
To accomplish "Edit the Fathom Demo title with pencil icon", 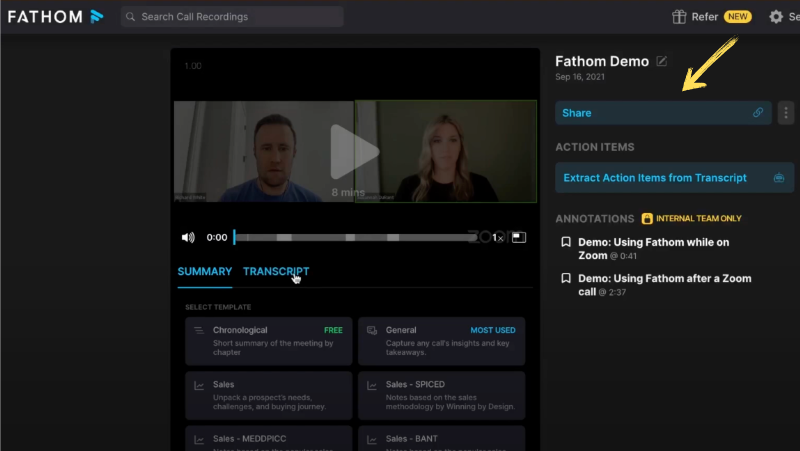I will point(662,61).
